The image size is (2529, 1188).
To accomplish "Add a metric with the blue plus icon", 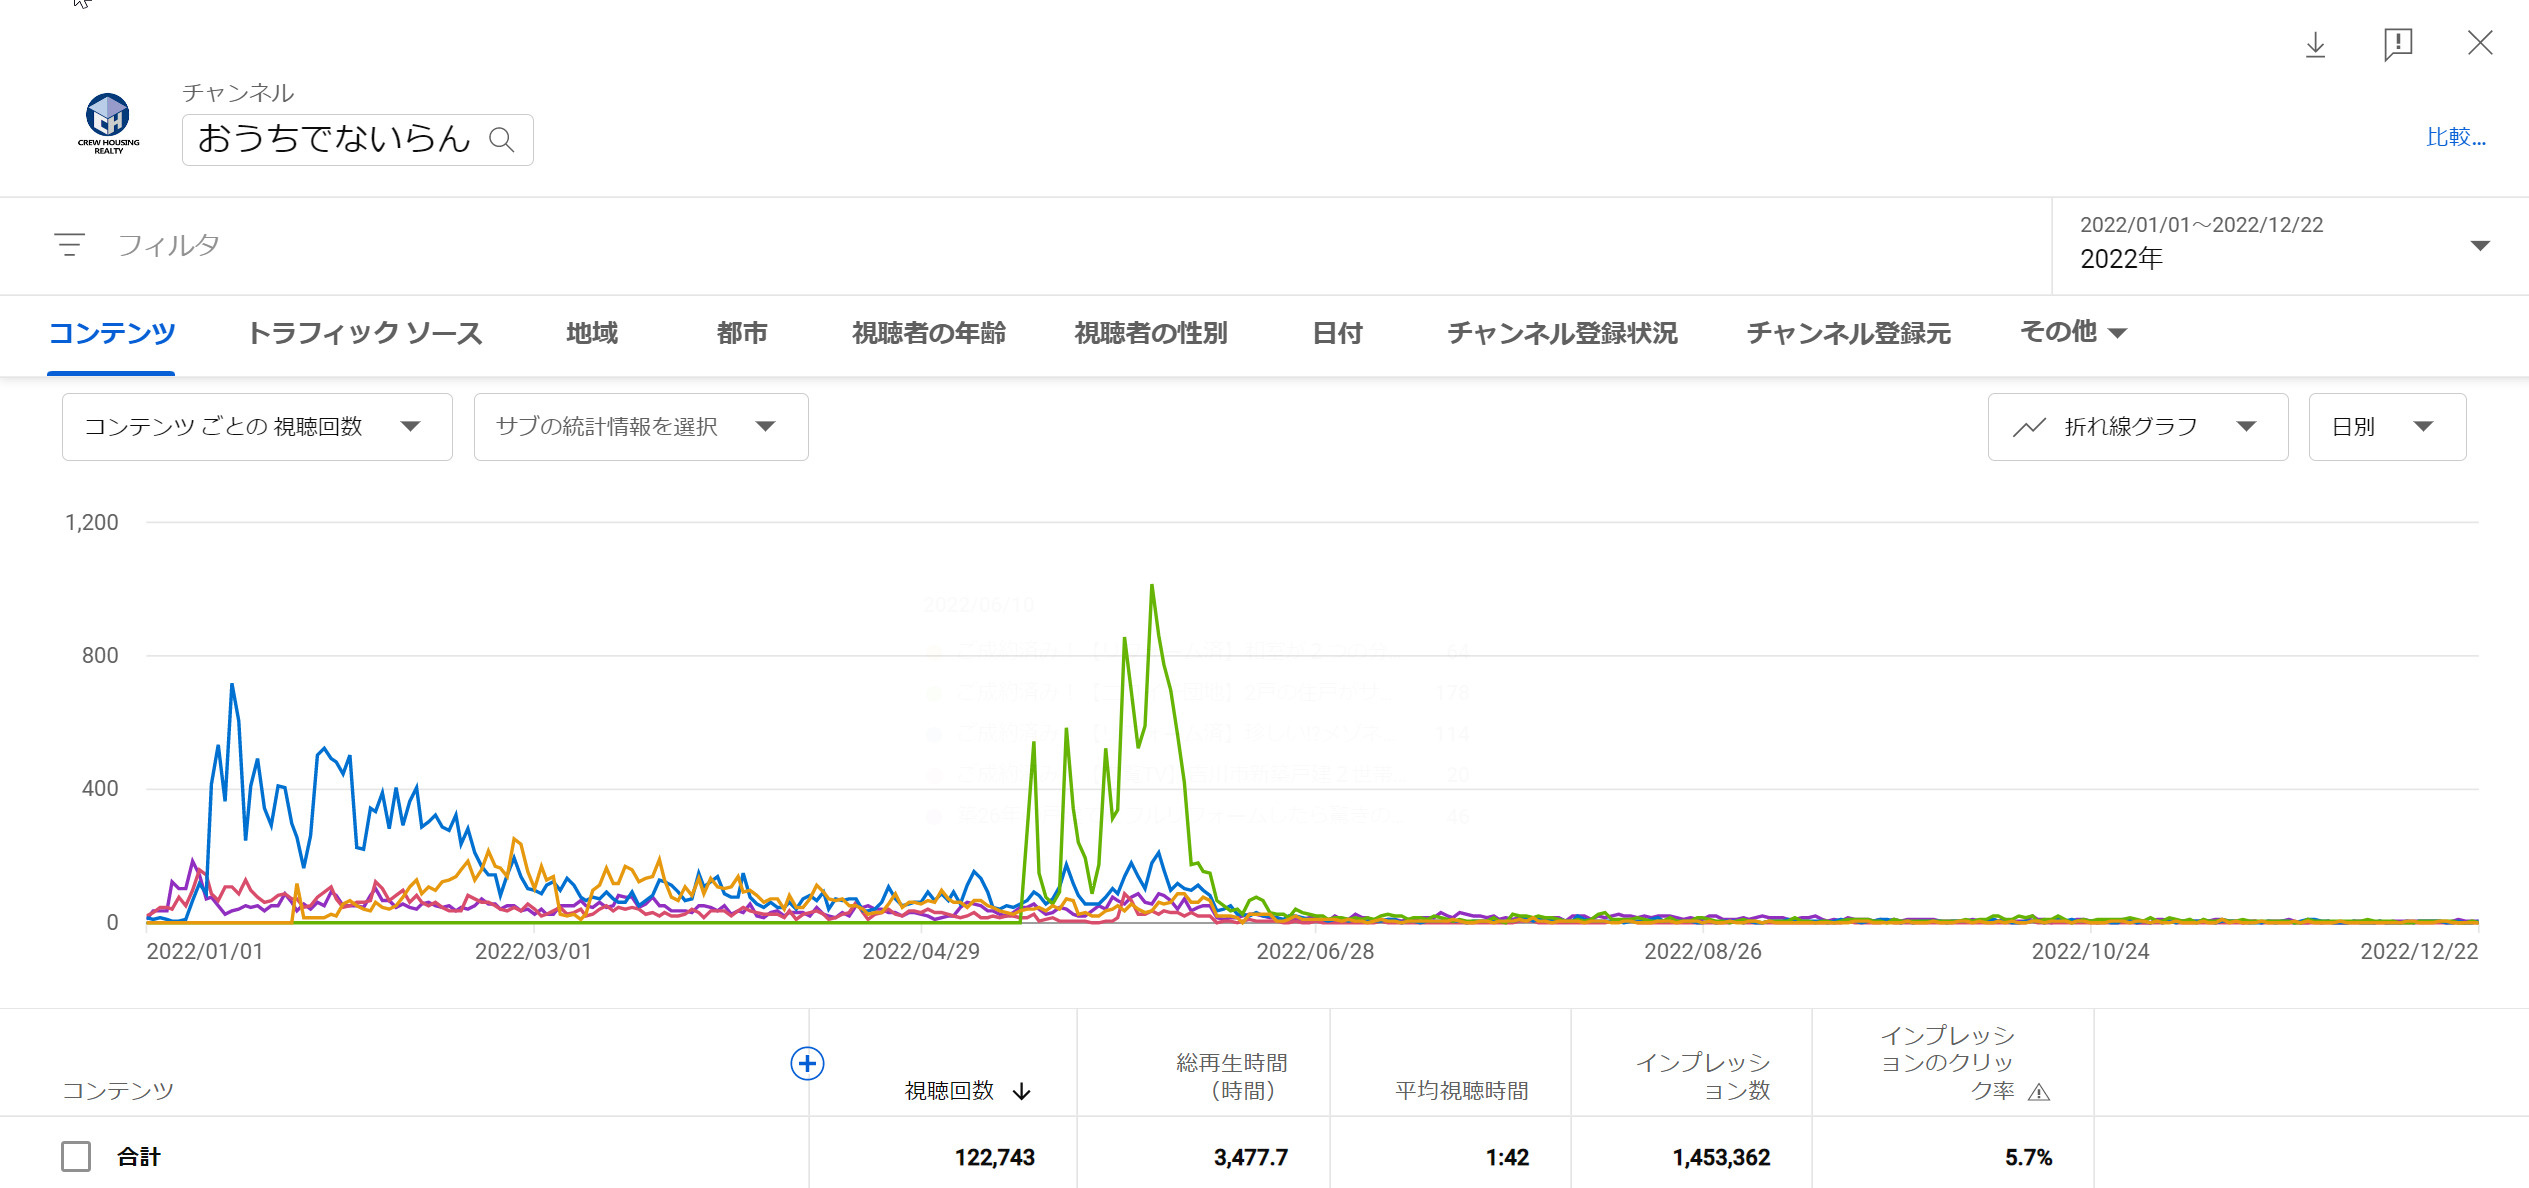I will pos(807,1063).
